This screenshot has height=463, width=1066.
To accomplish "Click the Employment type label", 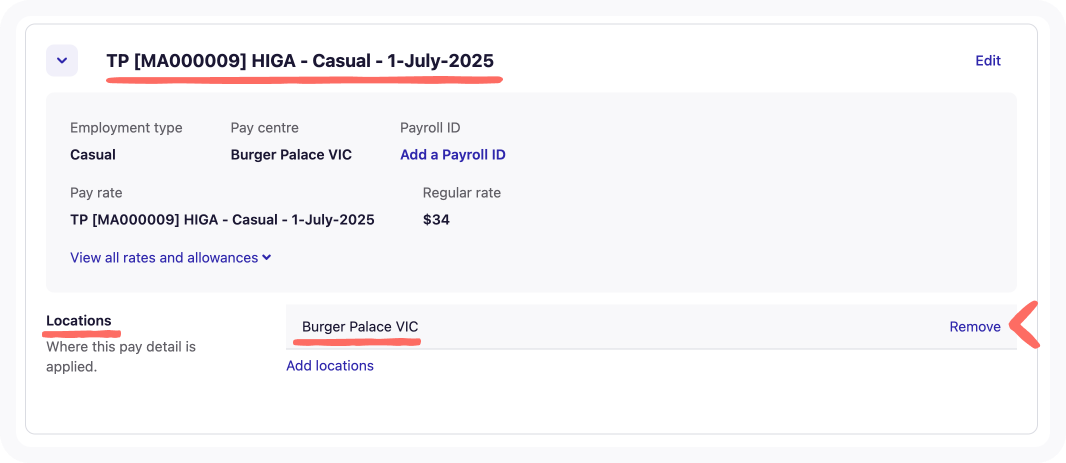I will coord(126,128).
